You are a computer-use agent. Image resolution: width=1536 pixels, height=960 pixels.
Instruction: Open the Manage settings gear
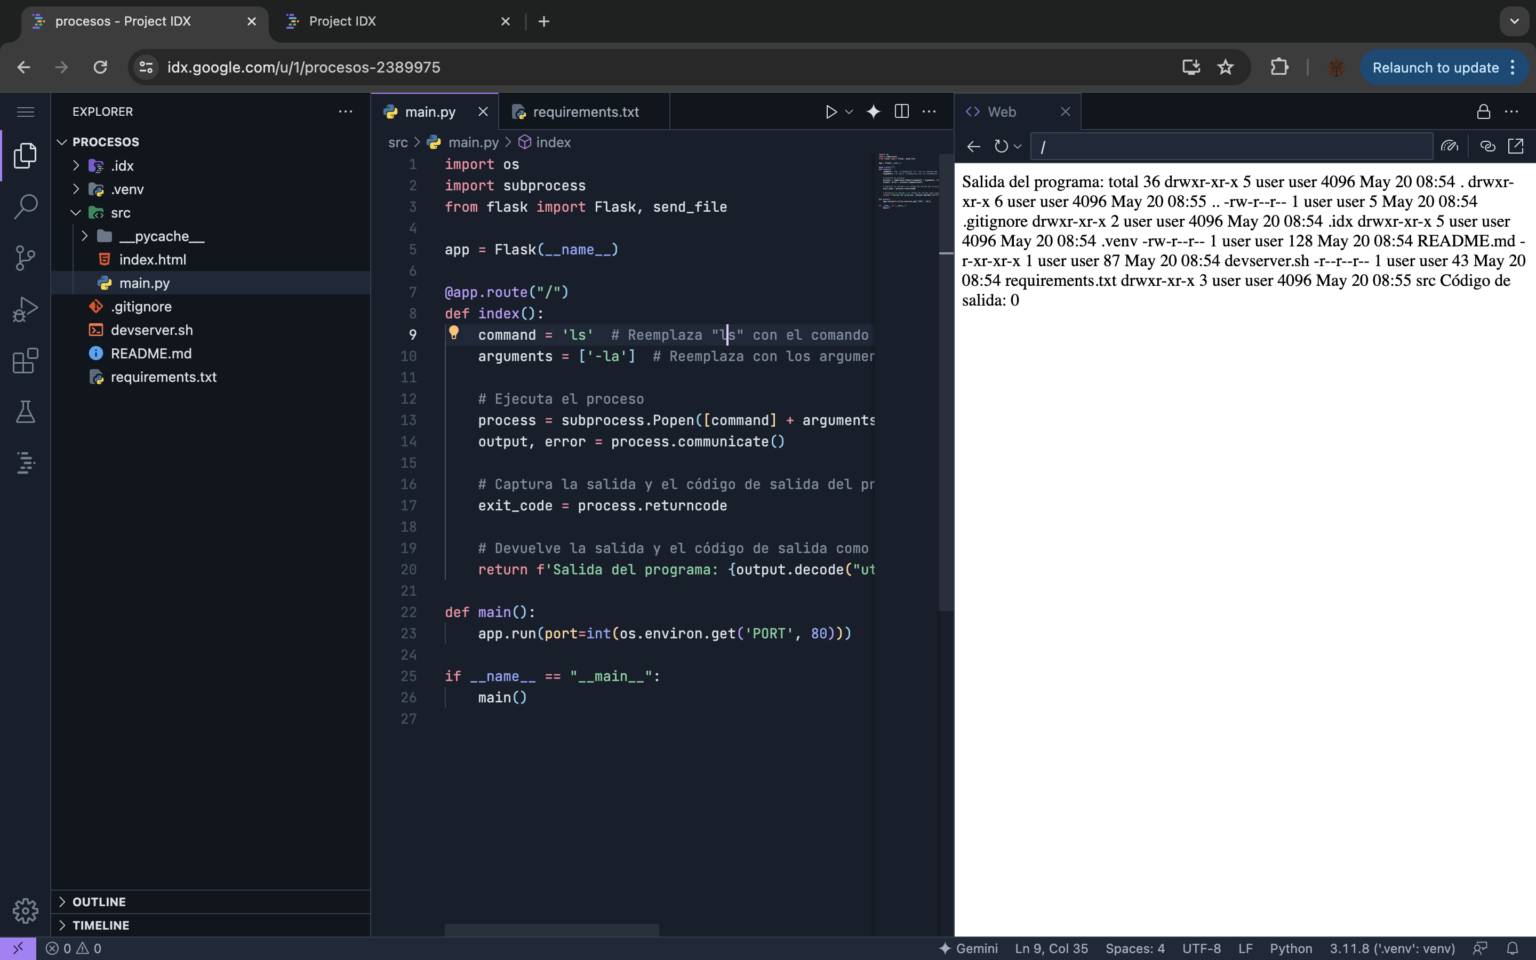[x=25, y=910]
